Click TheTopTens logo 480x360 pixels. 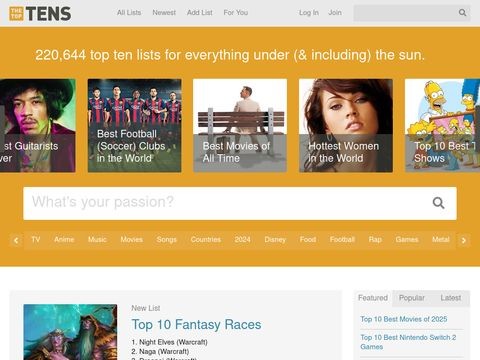coord(40,13)
